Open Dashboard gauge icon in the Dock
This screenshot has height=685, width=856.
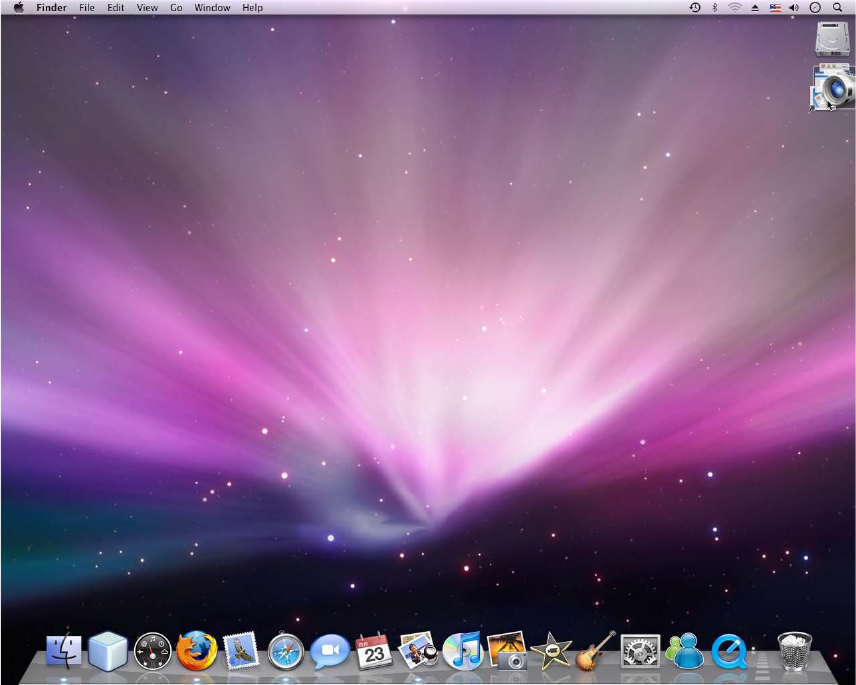tap(152, 651)
